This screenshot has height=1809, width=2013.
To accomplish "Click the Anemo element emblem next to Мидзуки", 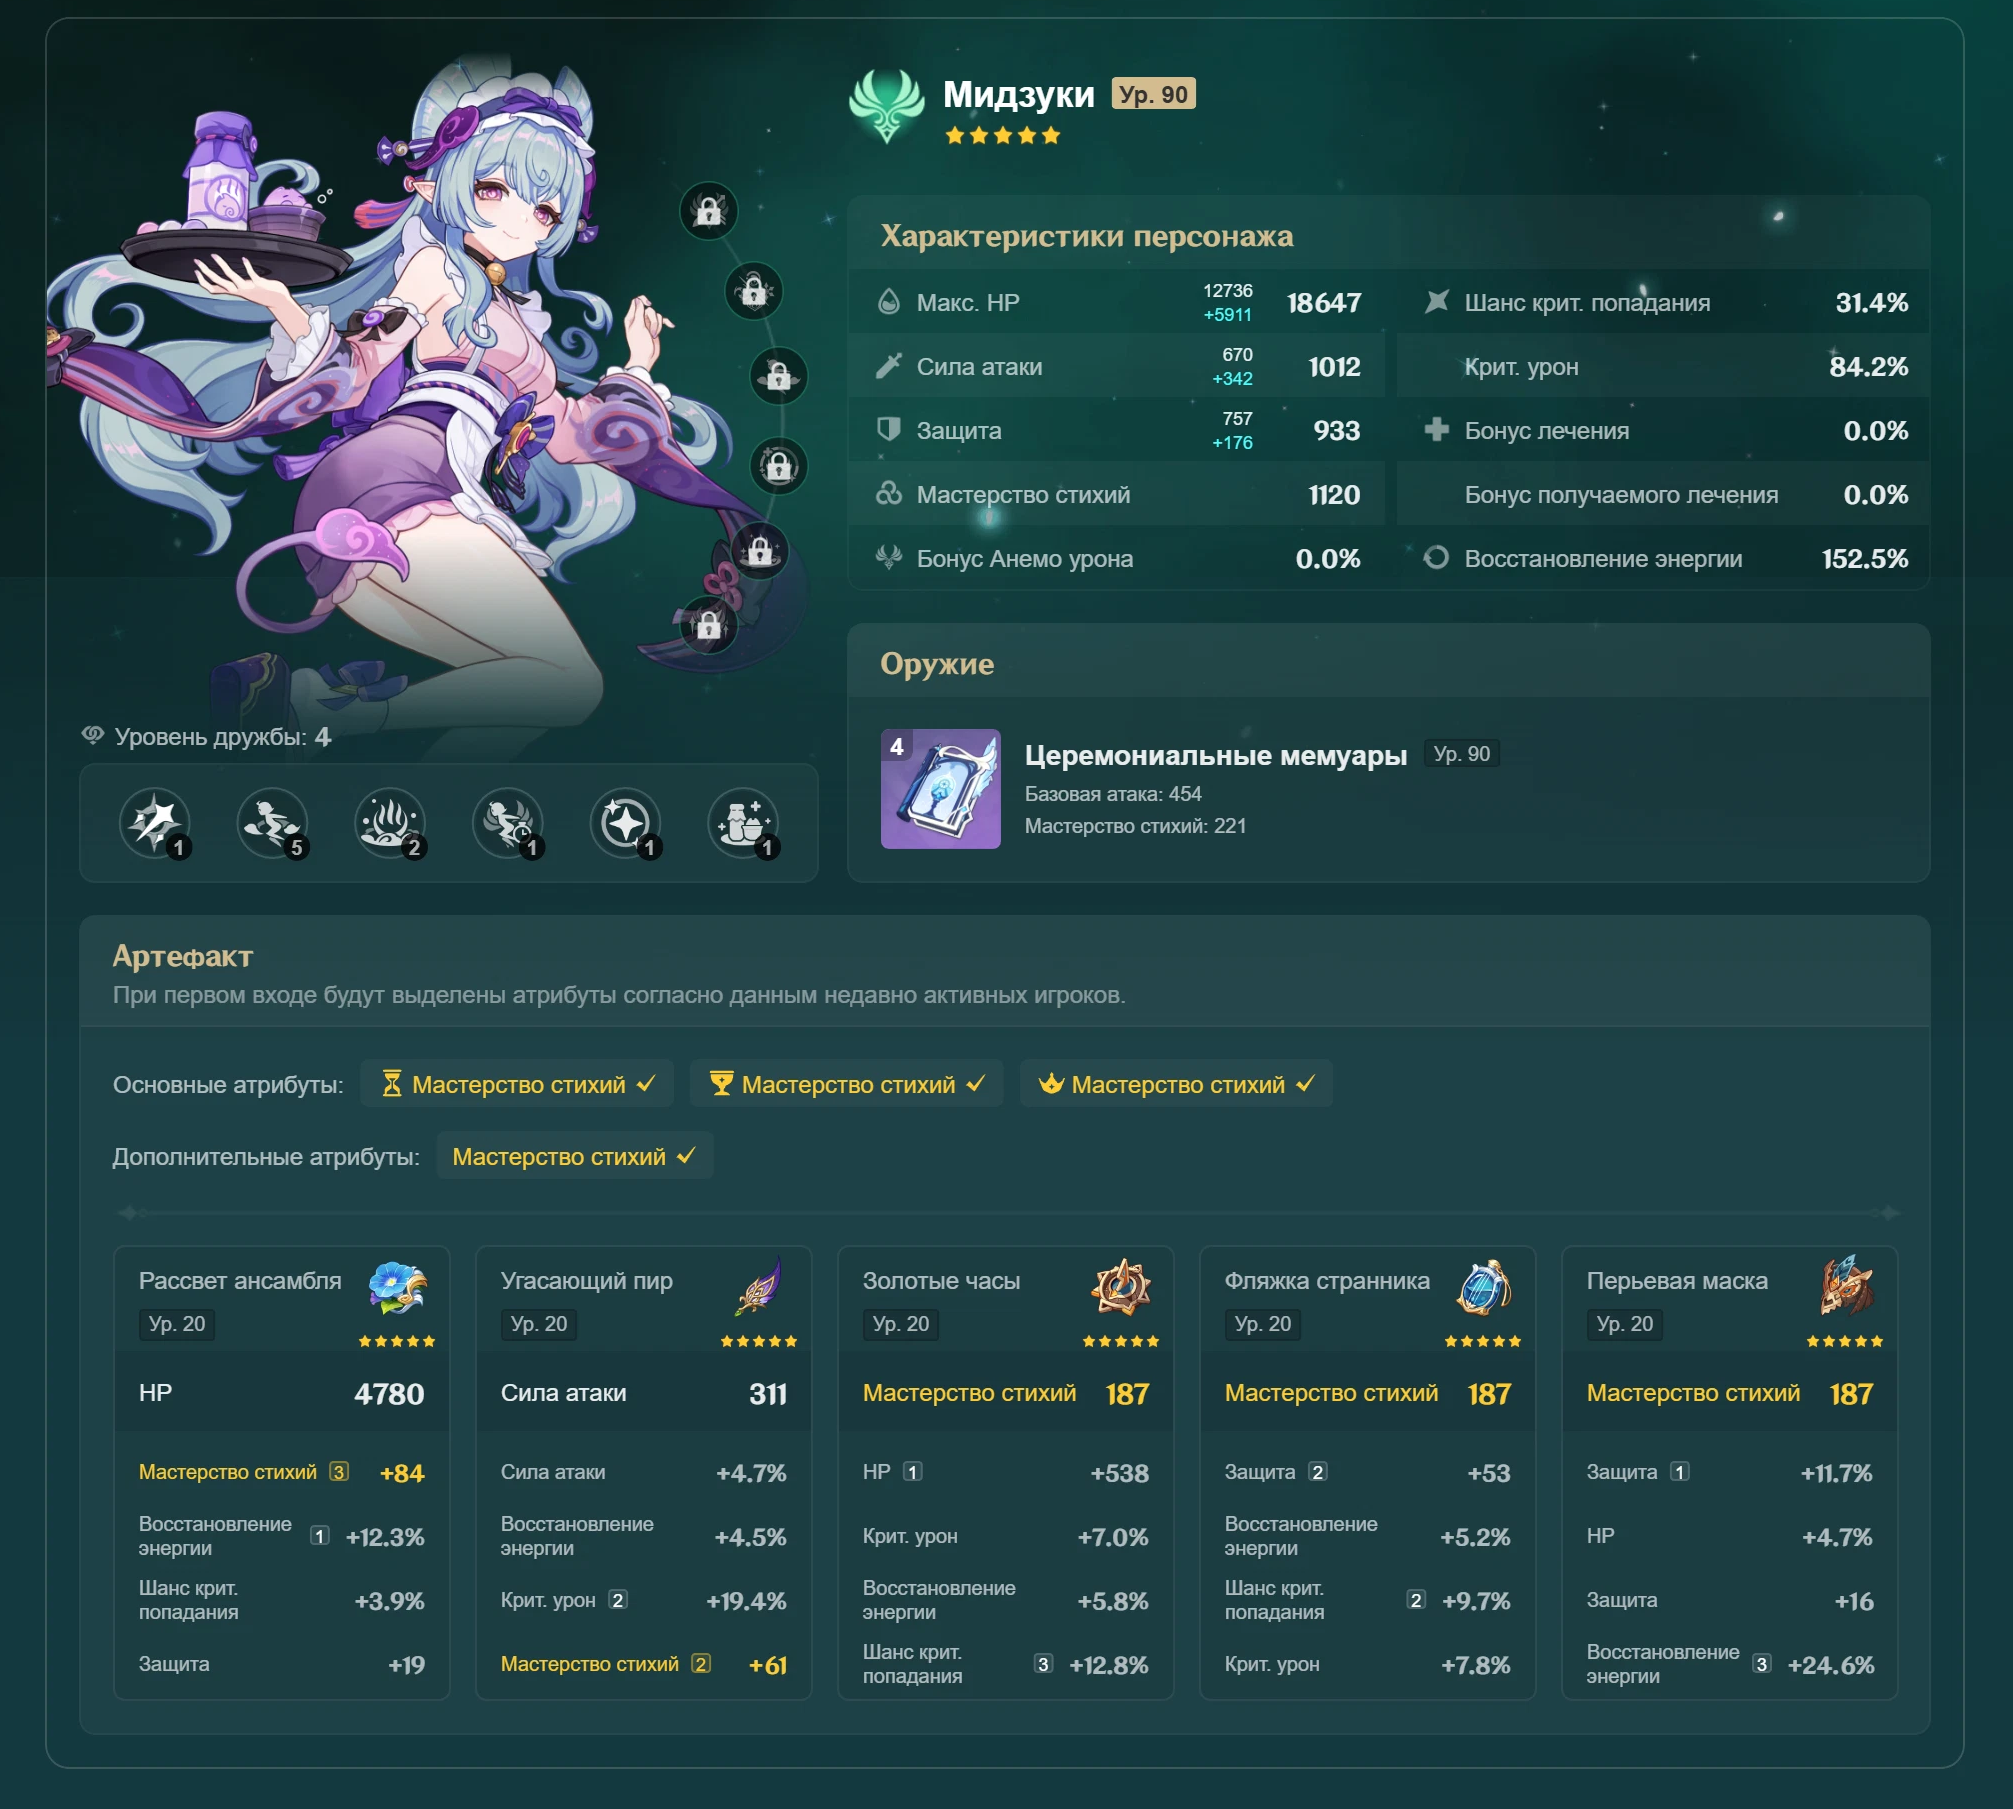I will pyautogui.click(x=886, y=106).
